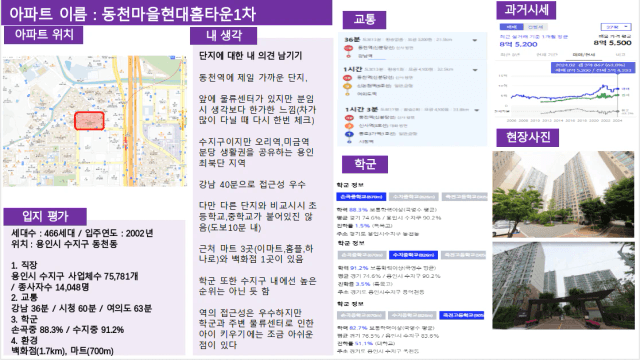
Task: Select active 손곡중학교 tab in first school block
Action: [361, 197]
